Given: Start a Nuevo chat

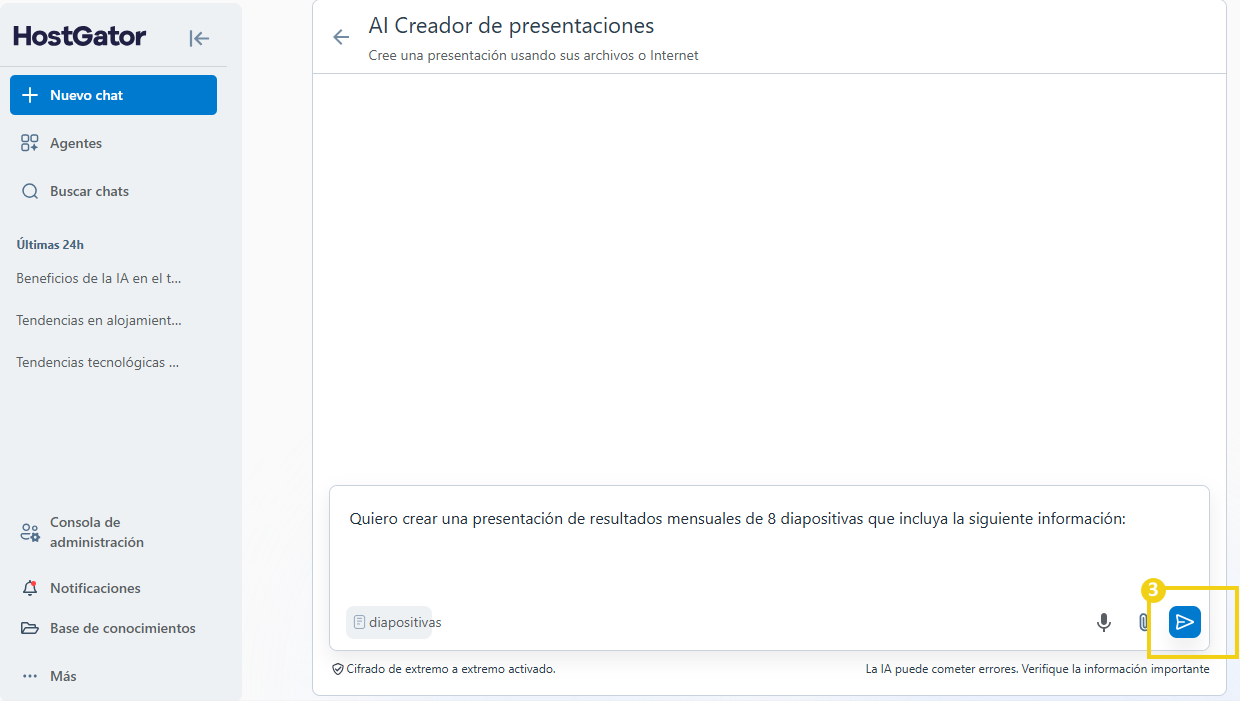Looking at the screenshot, I should pyautogui.click(x=113, y=95).
